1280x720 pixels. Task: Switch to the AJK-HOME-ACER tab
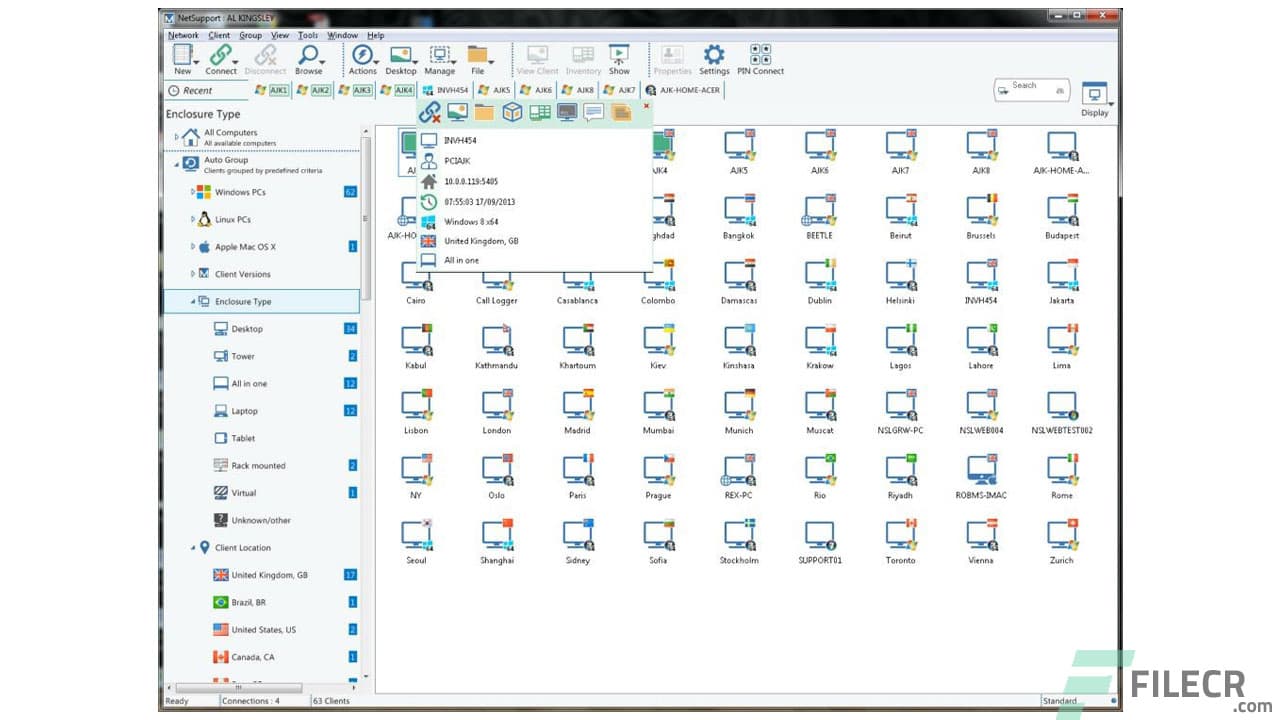pyautogui.click(x=692, y=90)
